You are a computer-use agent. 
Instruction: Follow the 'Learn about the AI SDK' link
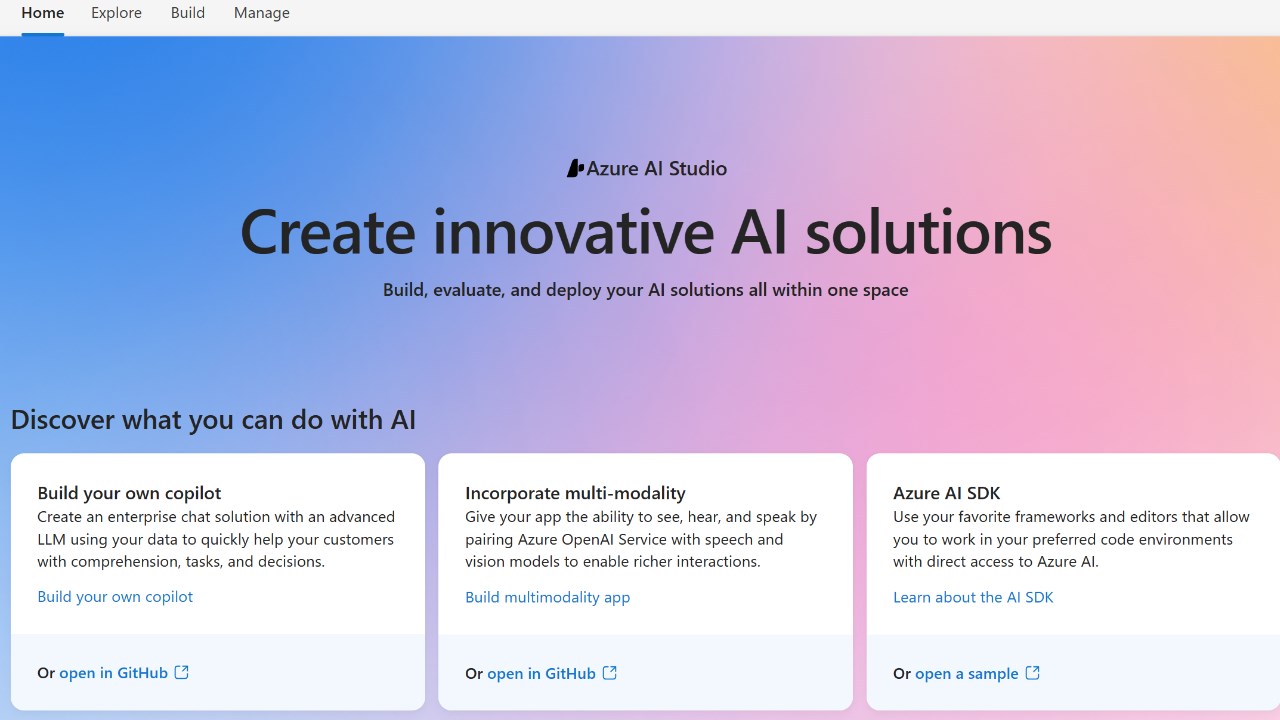coord(973,597)
